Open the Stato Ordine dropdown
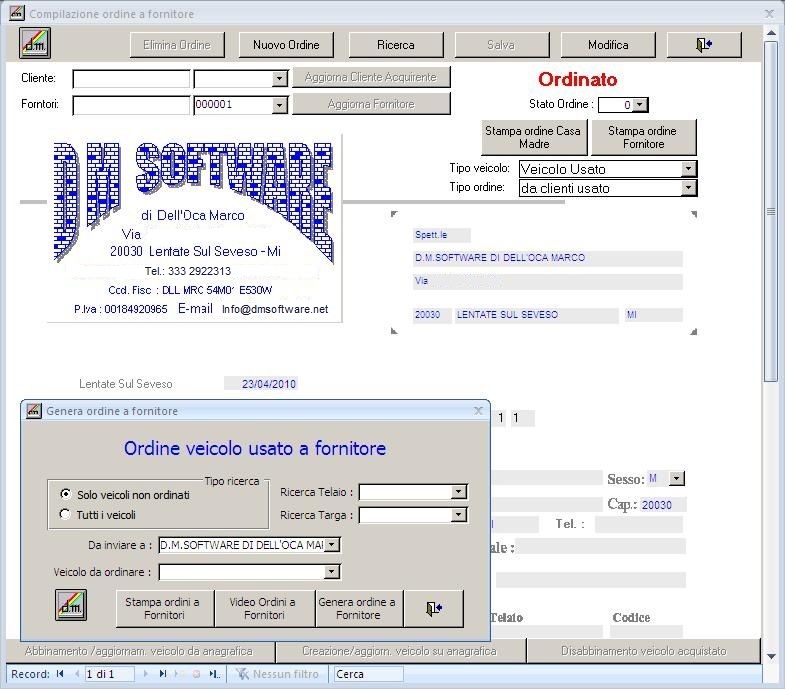This screenshot has width=785, height=689. tap(640, 105)
